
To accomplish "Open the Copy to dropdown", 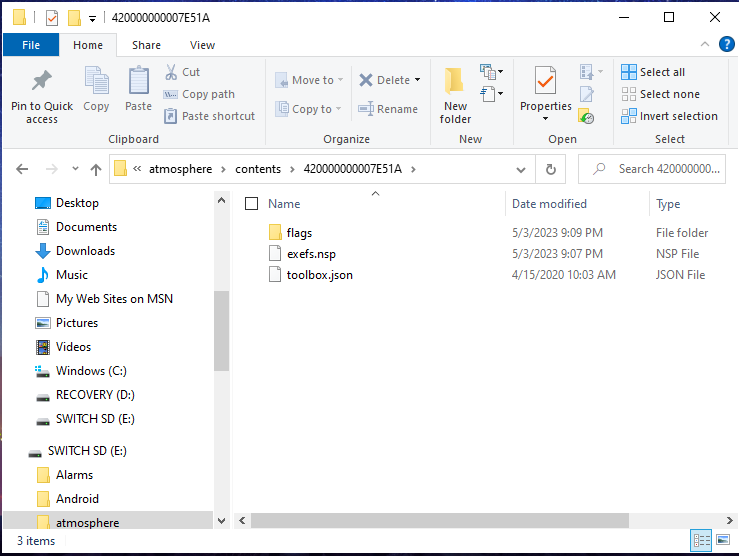I will click(309, 109).
